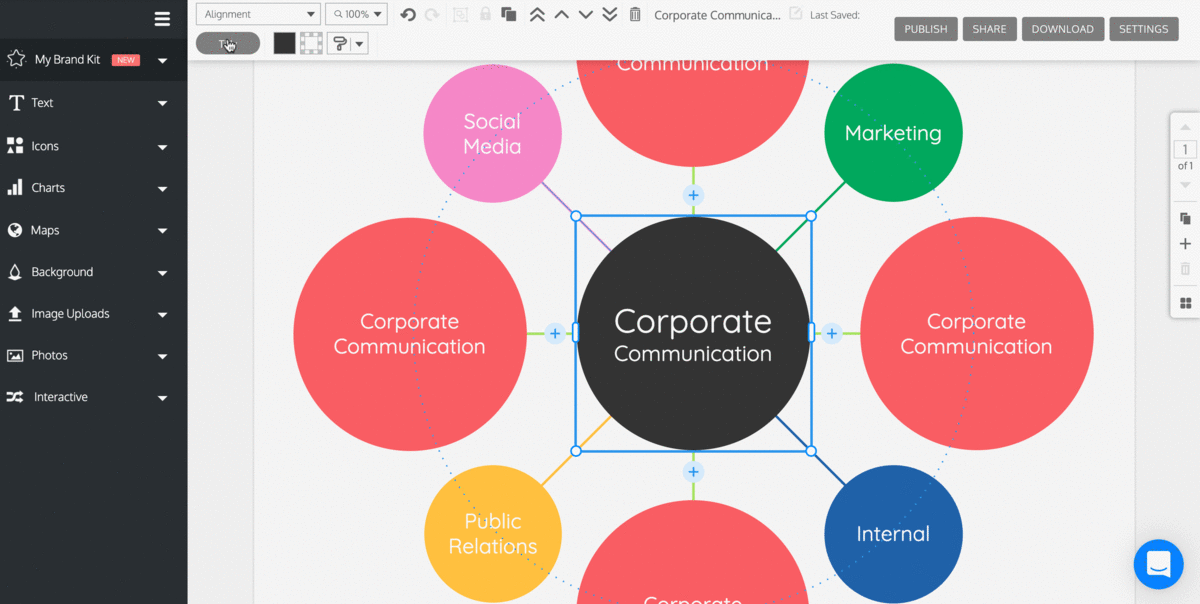Delete selected object with top toolbar trash icon
Viewport: 1200px width, 604px height.
[x=635, y=14]
